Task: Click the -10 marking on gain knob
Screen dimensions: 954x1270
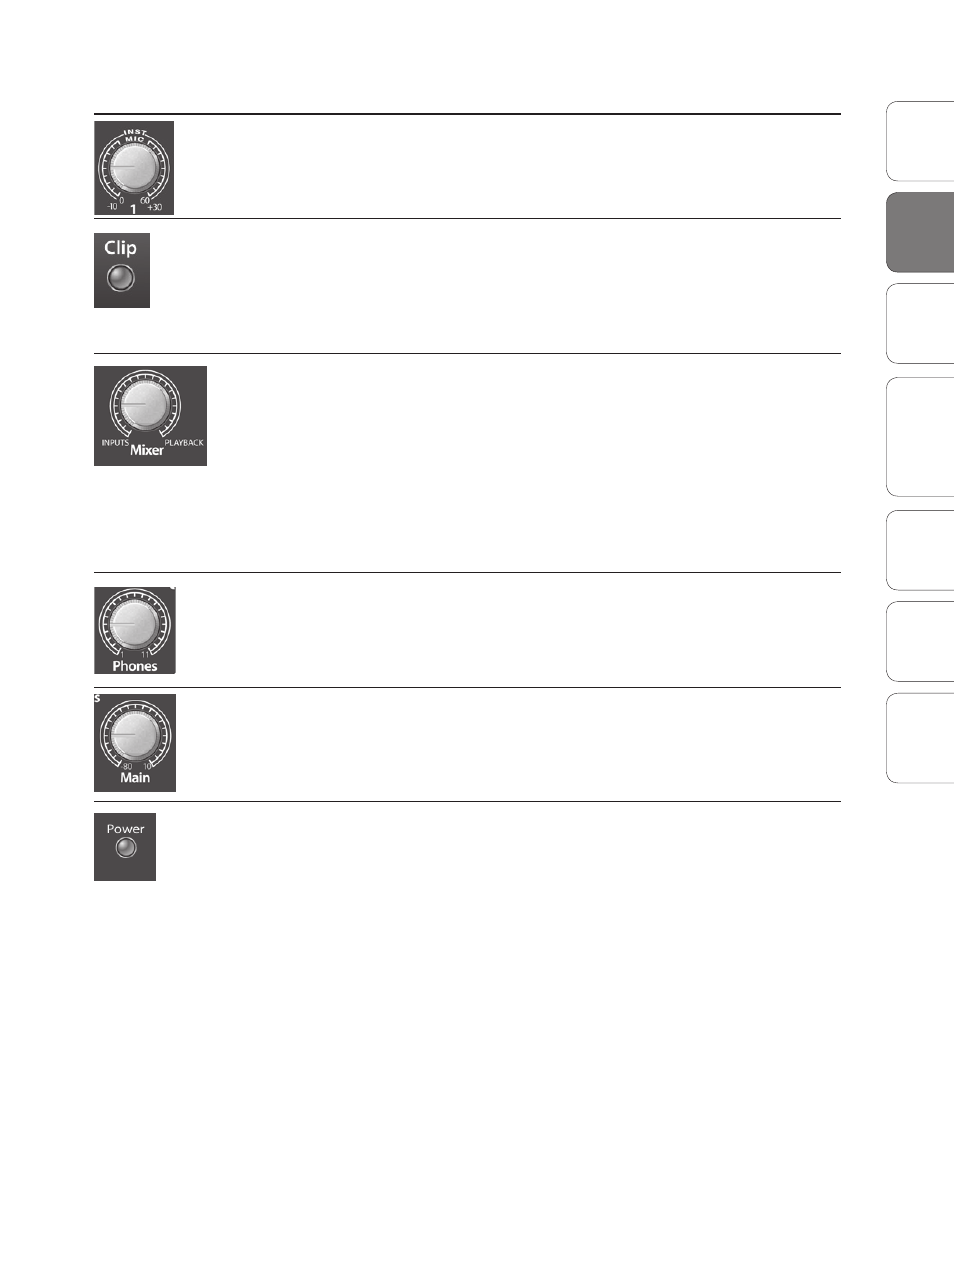Action: click(111, 208)
